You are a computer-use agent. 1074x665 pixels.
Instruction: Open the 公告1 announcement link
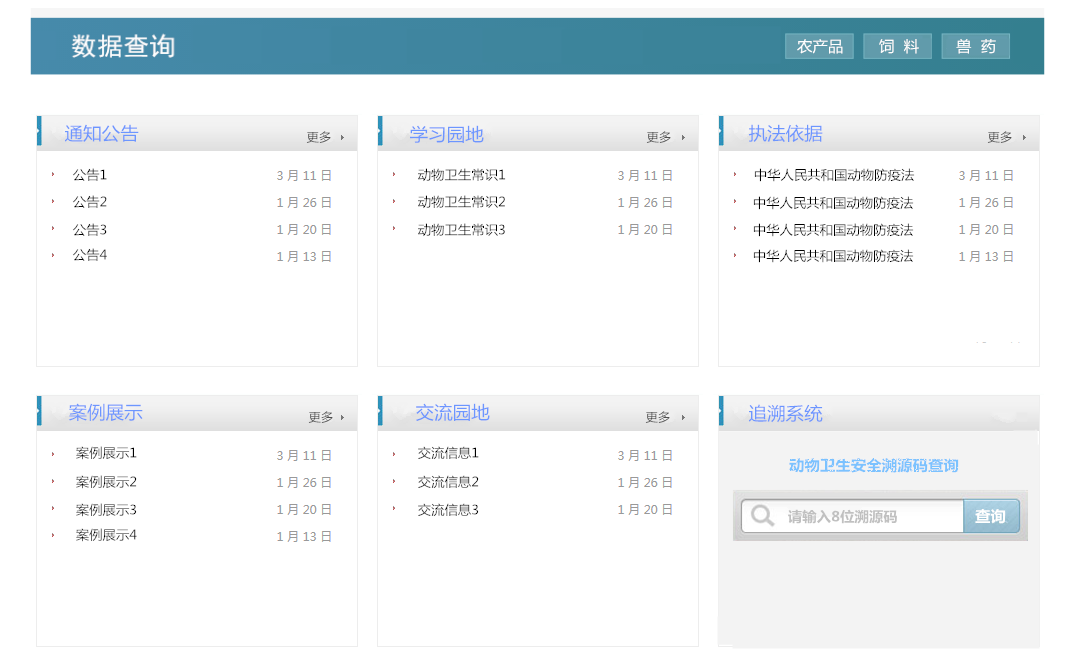coord(89,175)
